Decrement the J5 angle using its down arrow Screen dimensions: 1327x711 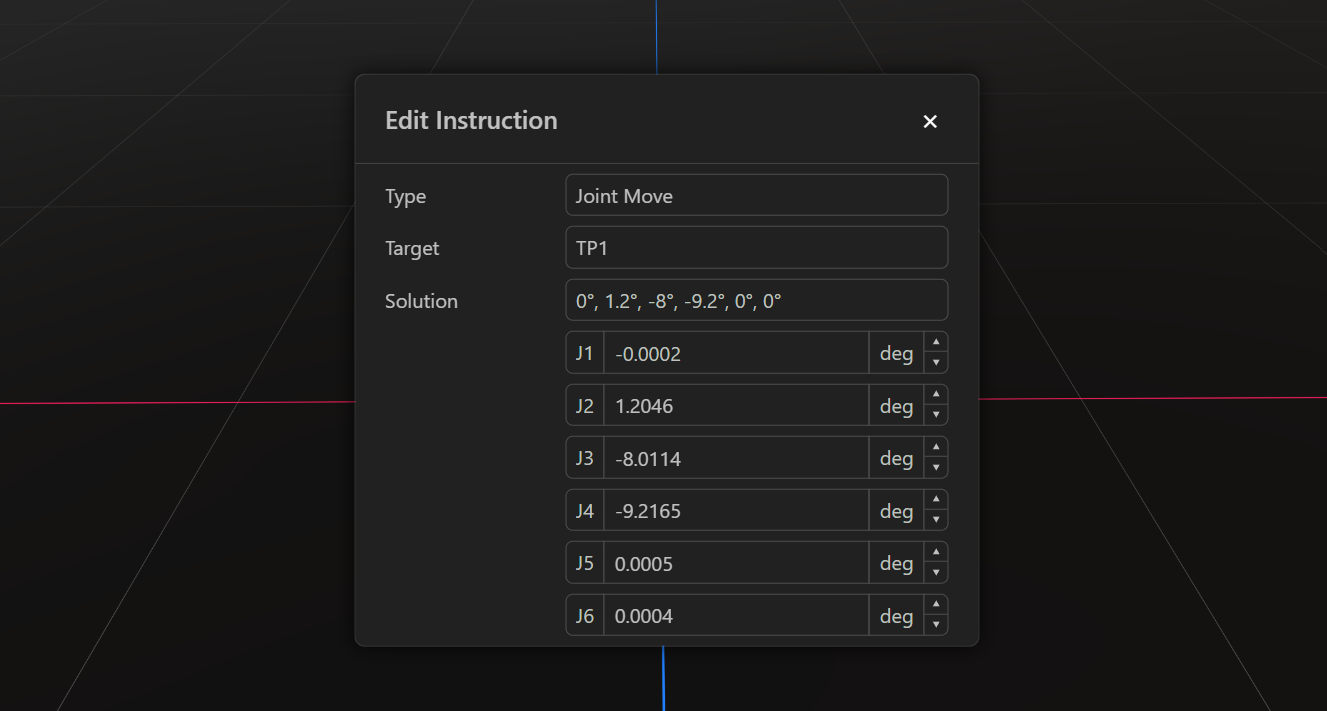[x=935, y=570]
